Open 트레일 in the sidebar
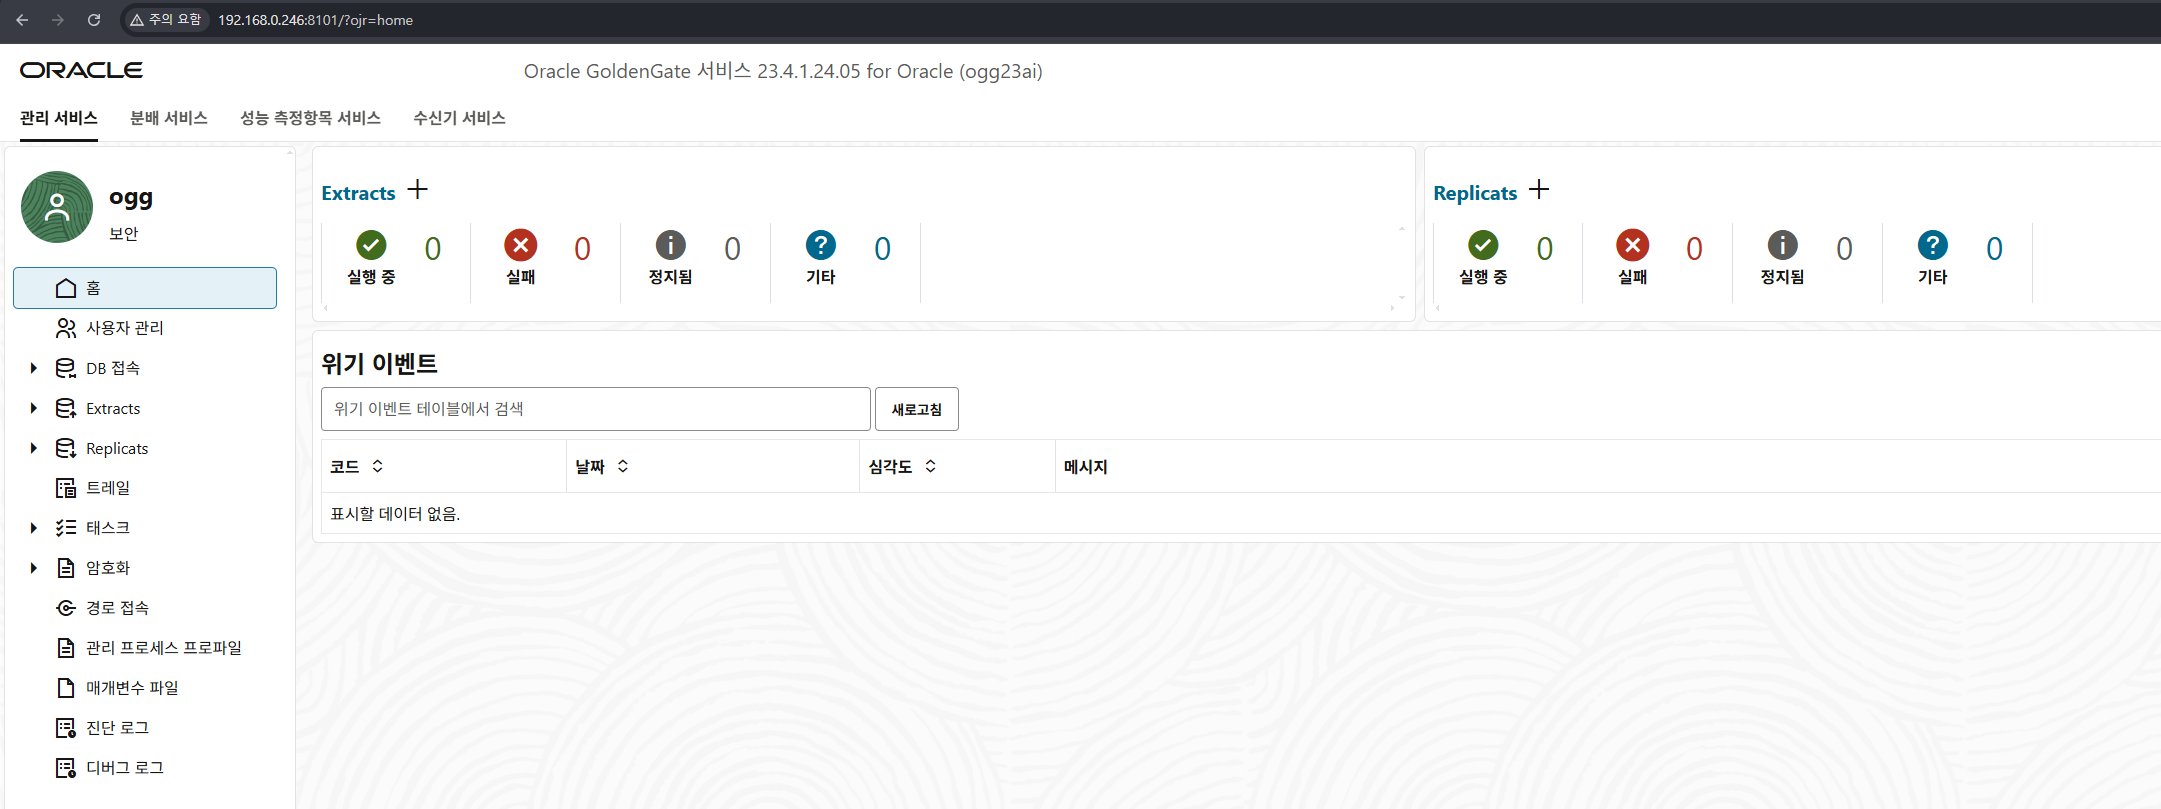 (x=108, y=488)
